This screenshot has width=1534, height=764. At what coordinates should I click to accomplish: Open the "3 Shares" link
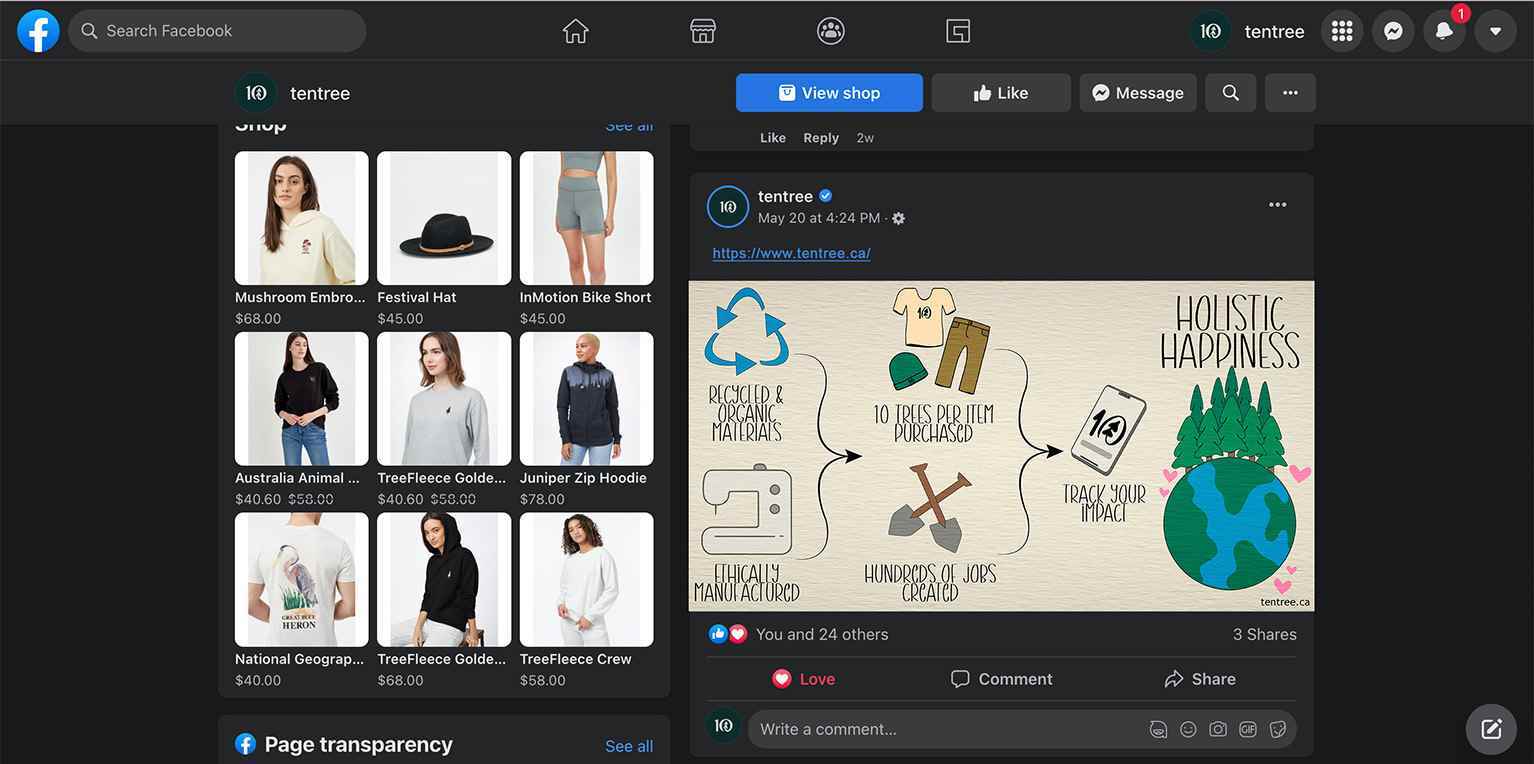[1264, 634]
